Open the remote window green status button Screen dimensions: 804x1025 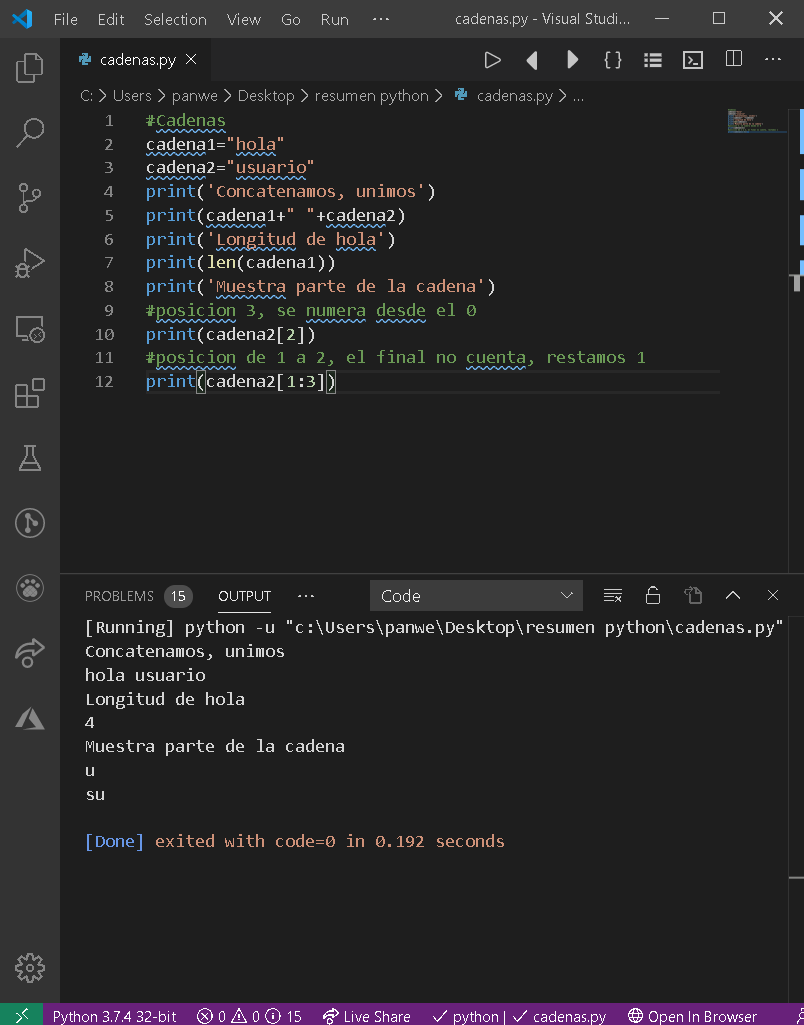click(x=22, y=1015)
